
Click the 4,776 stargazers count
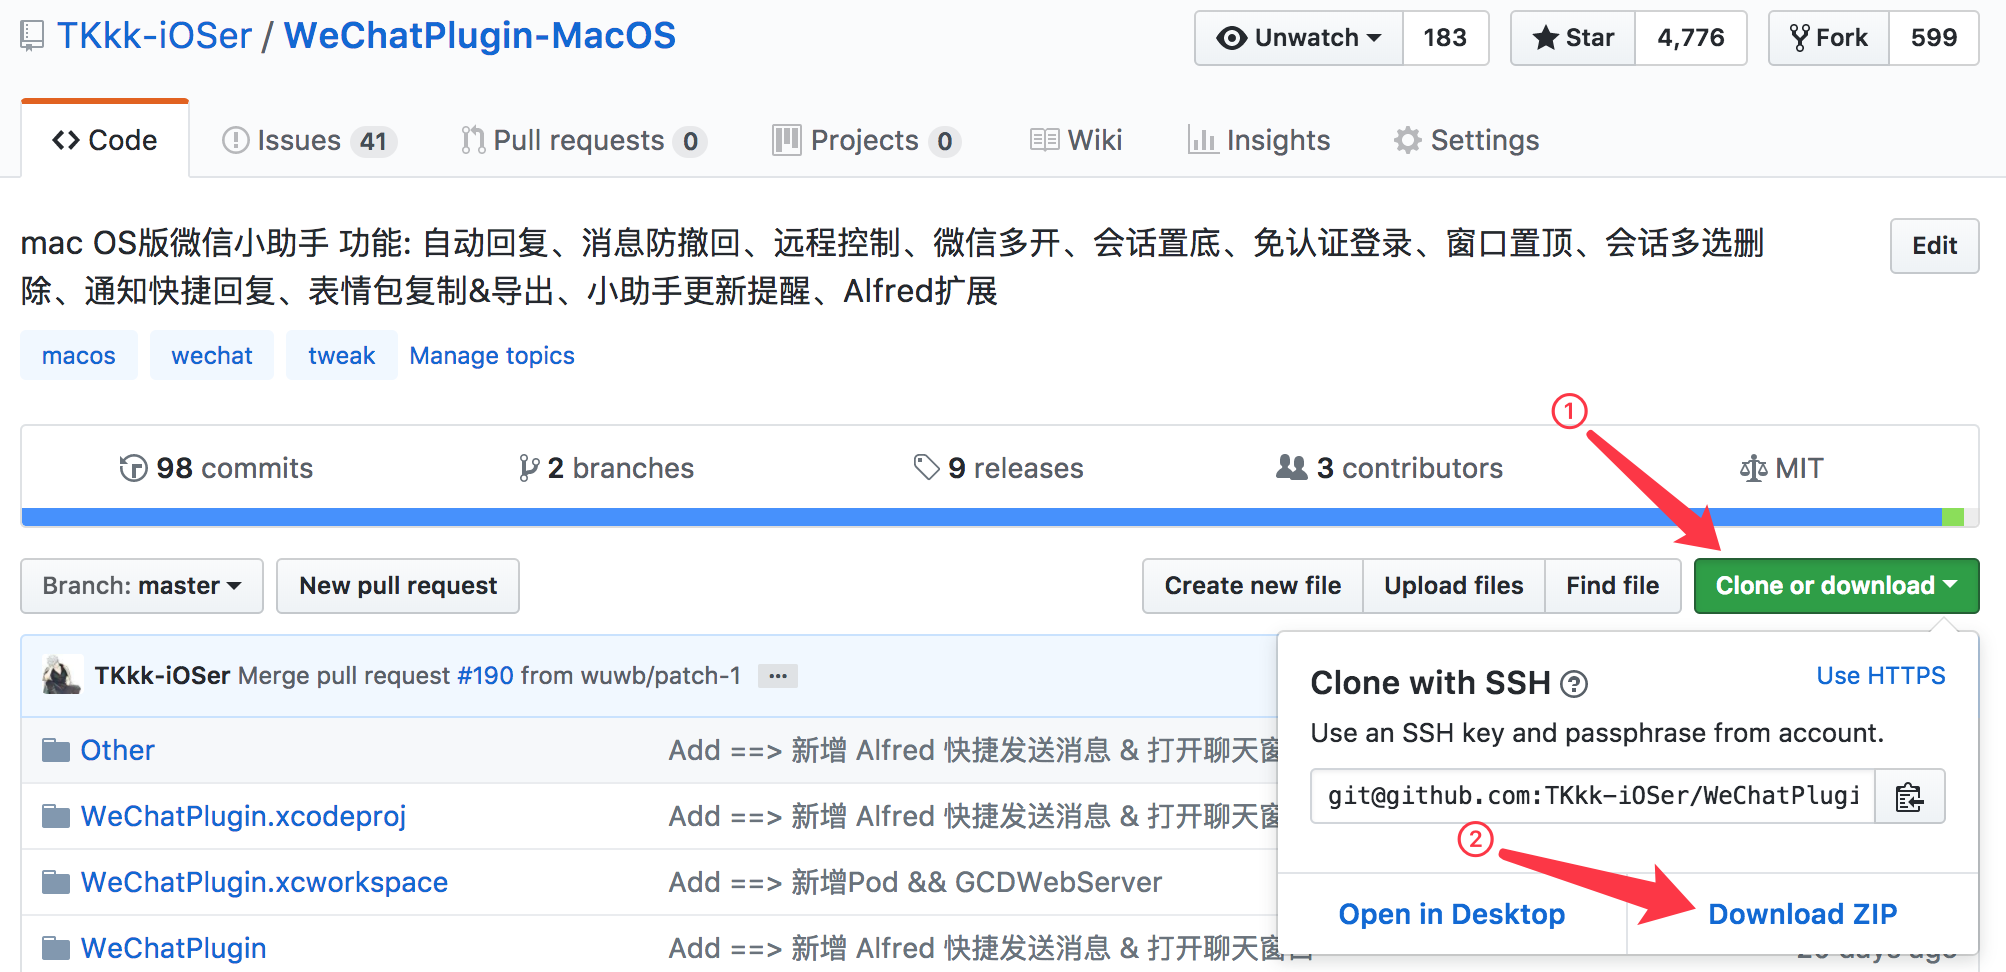coord(1691,38)
